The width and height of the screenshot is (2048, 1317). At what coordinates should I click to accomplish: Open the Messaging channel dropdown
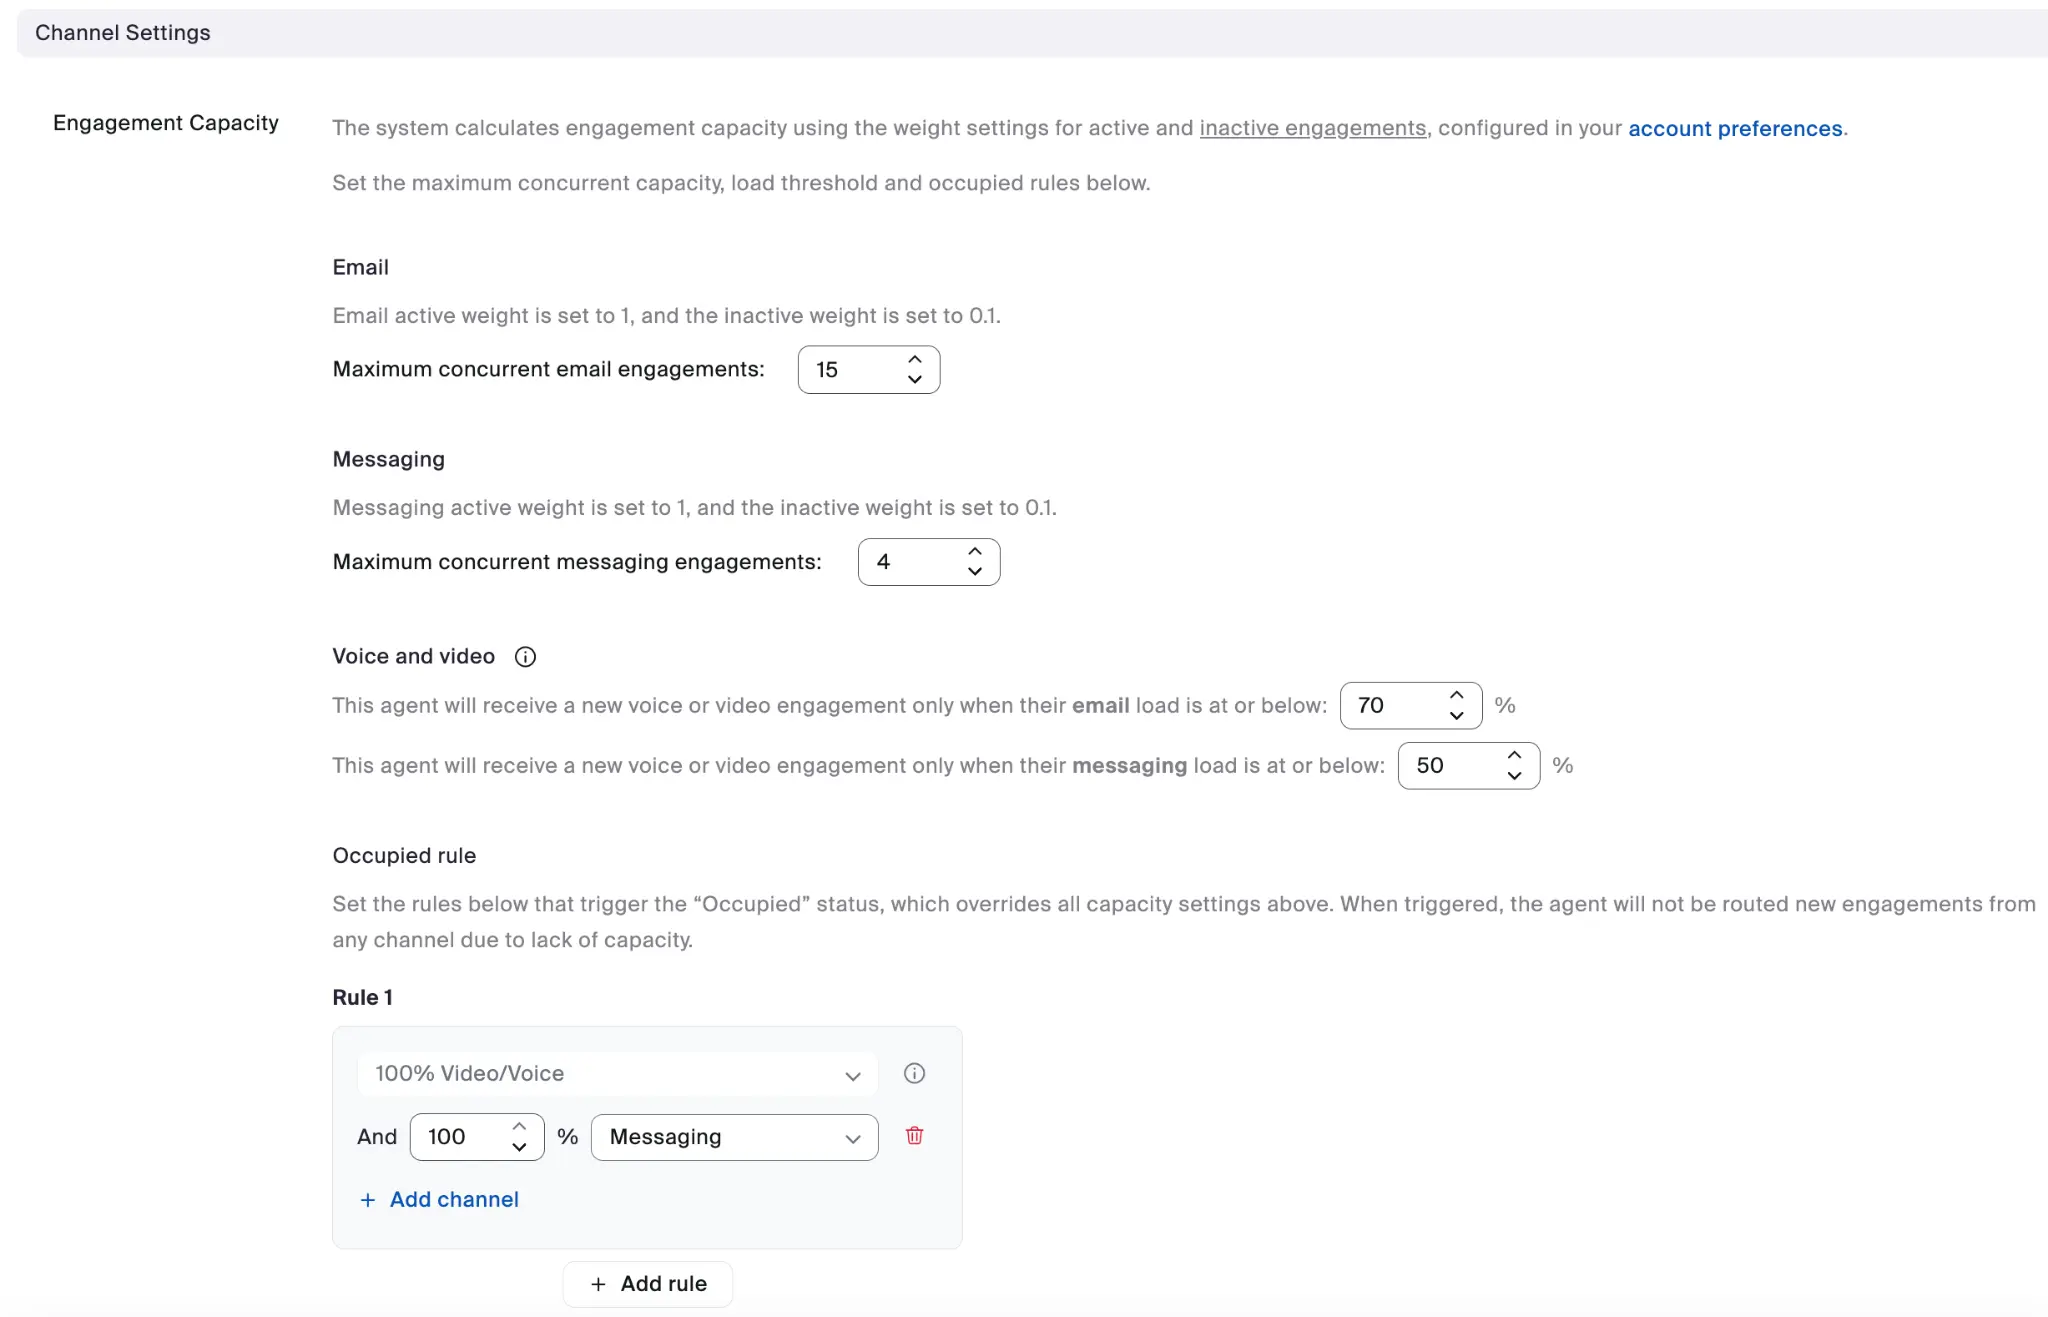pyautogui.click(x=734, y=1137)
